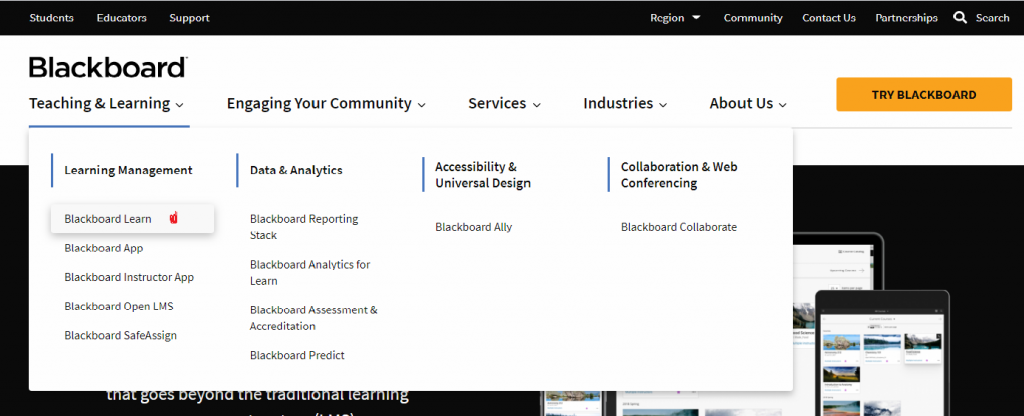Expand the Industries menu
1024x416 pixels.
pos(625,103)
